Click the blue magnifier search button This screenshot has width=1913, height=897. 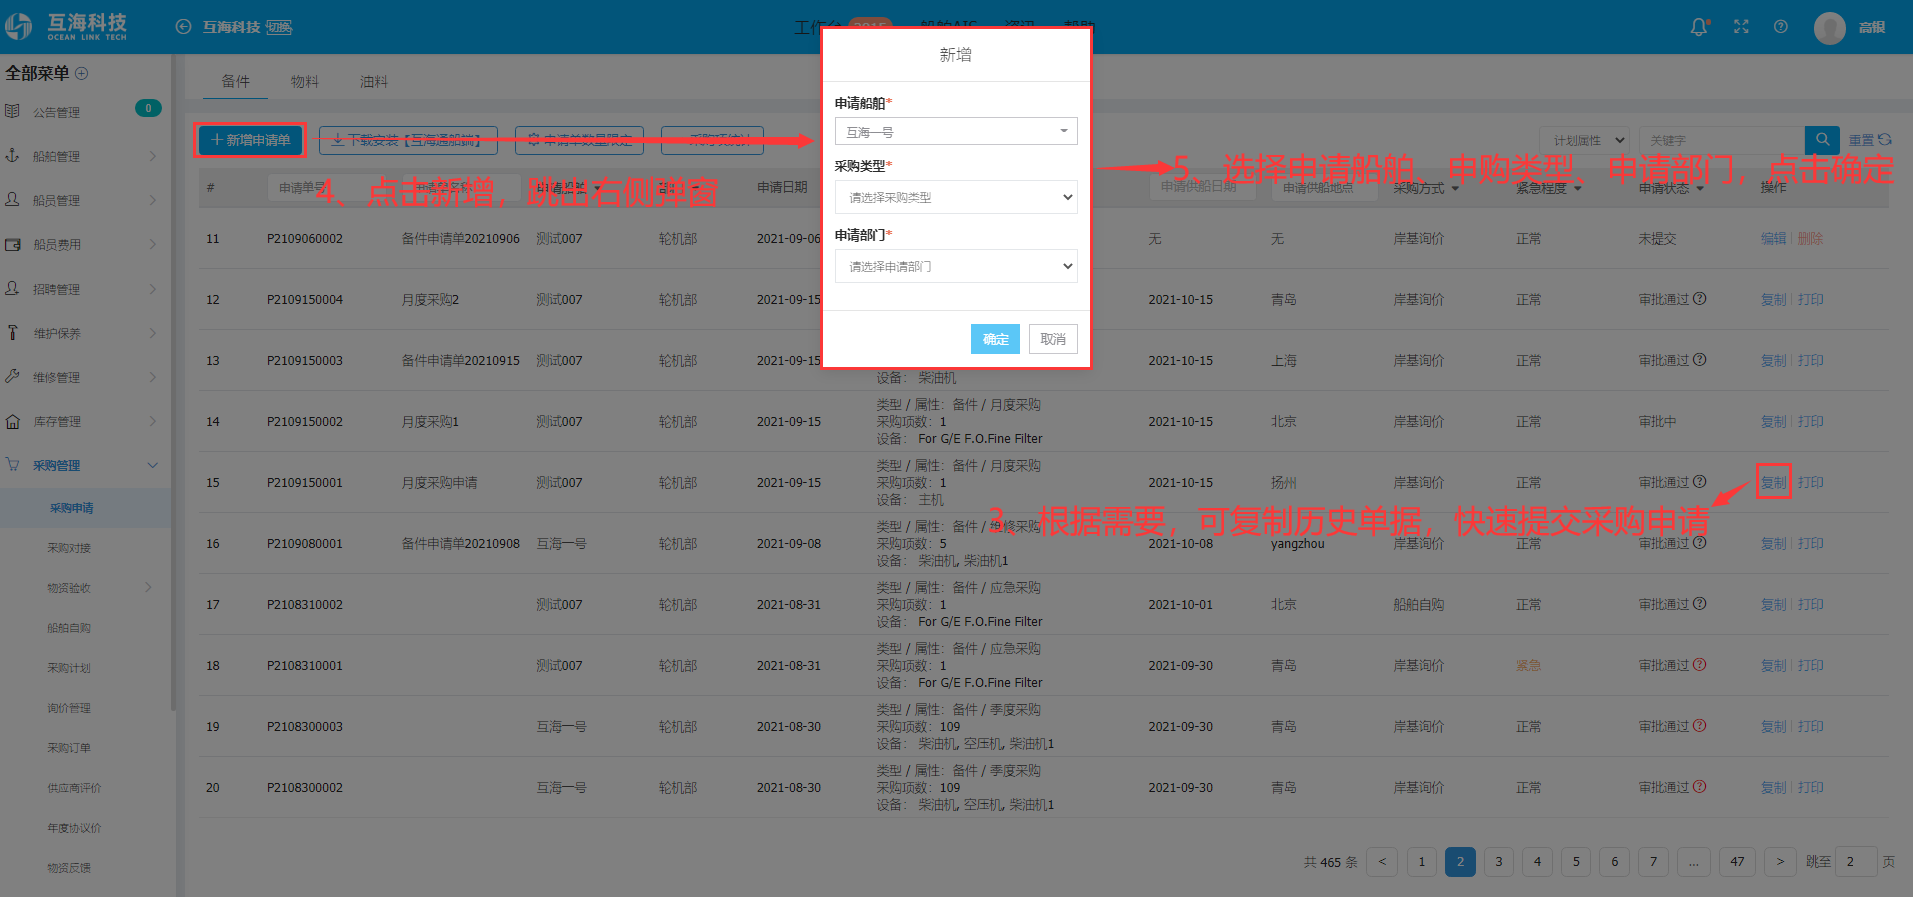(x=1822, y=140)
